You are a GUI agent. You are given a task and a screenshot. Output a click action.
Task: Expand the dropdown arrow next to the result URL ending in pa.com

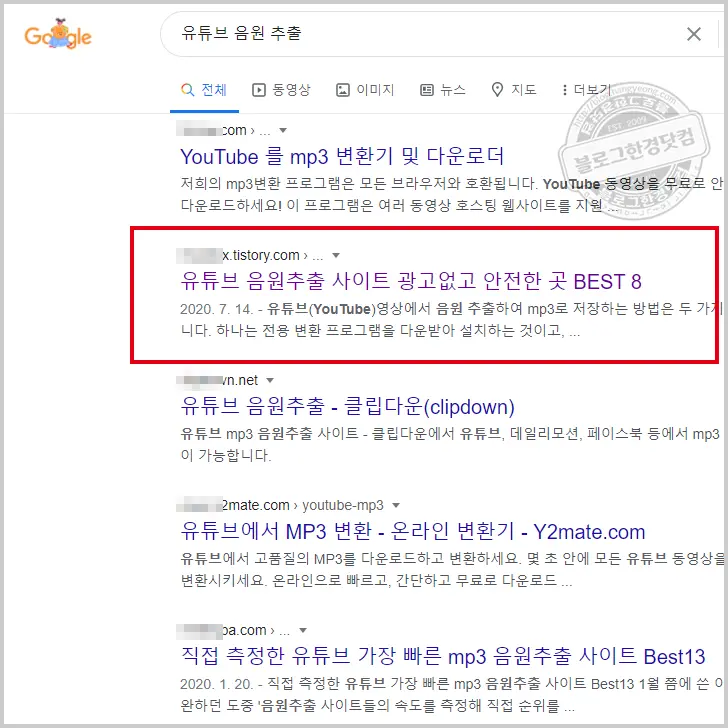point(303,630)
